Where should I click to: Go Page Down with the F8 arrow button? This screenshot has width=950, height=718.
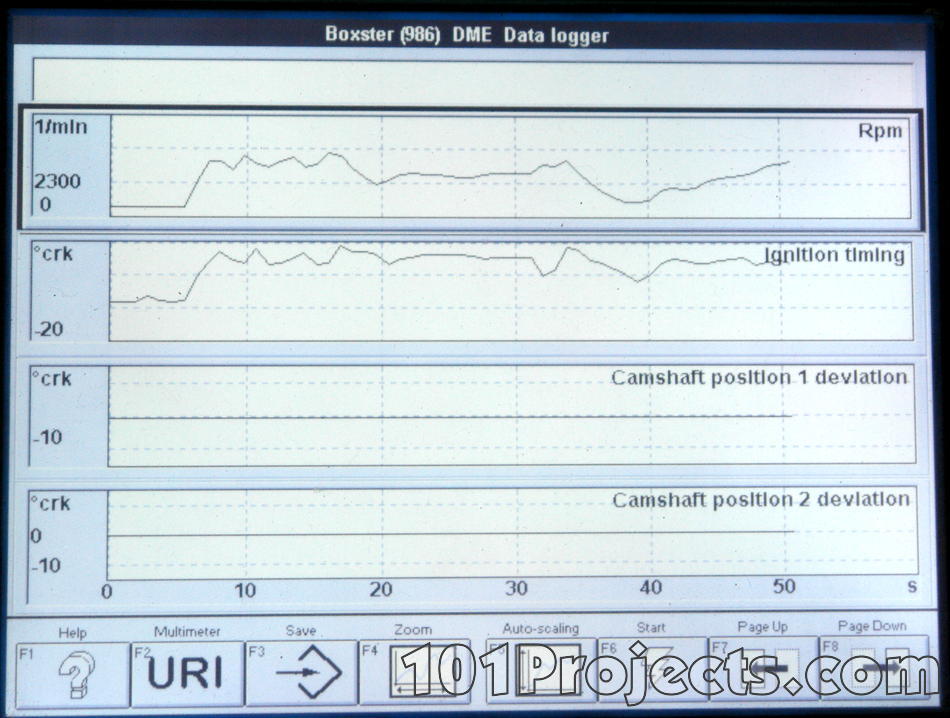[x=873, y=666]
